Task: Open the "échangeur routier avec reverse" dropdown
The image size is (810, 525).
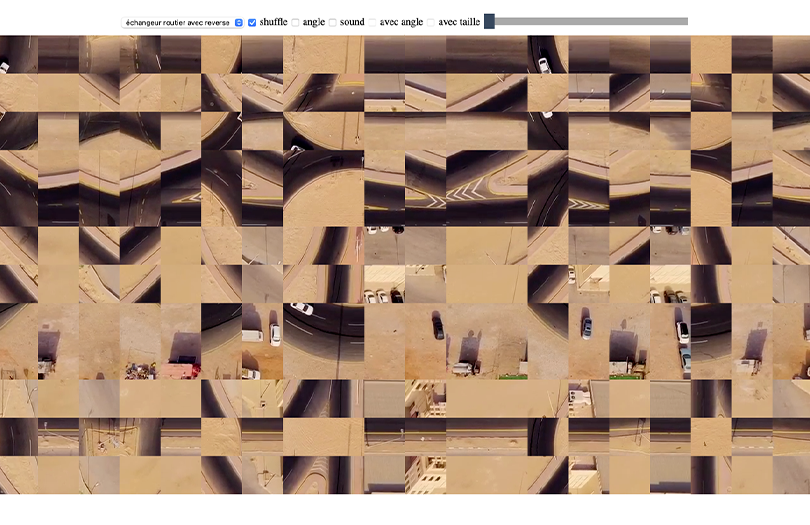Action: pos(182,23)
